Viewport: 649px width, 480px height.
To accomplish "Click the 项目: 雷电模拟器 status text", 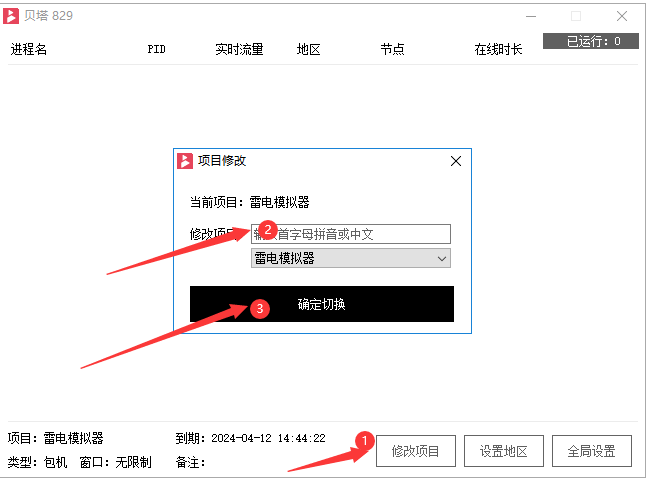I will (55, 438).
